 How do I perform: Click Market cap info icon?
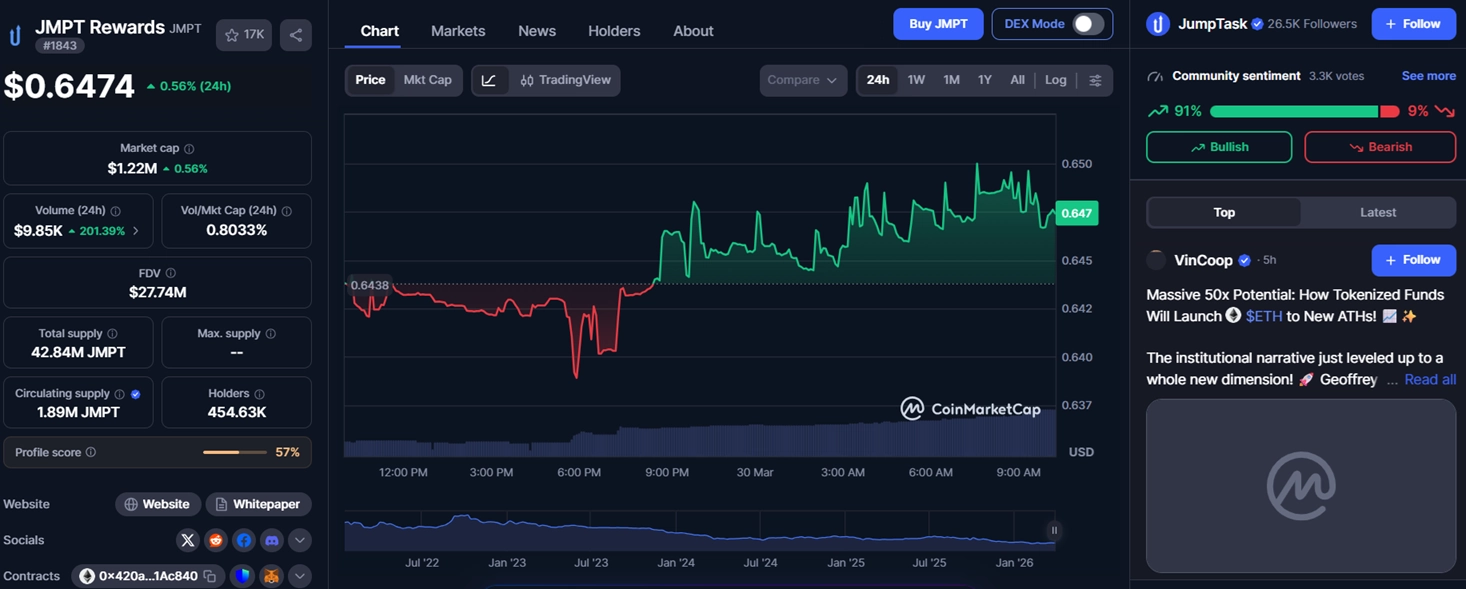click(x=189, y=149)
